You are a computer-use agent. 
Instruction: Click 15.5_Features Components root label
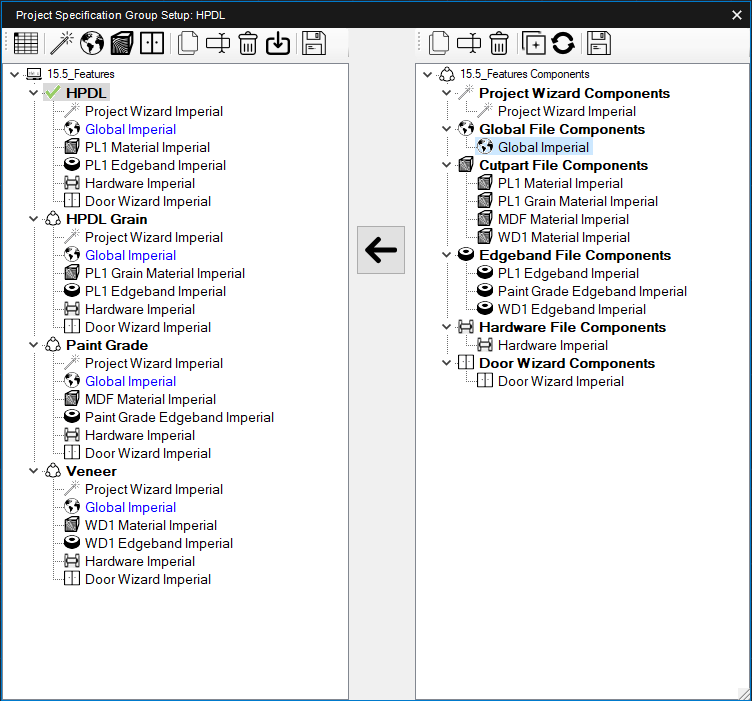(x=525, y=74)
